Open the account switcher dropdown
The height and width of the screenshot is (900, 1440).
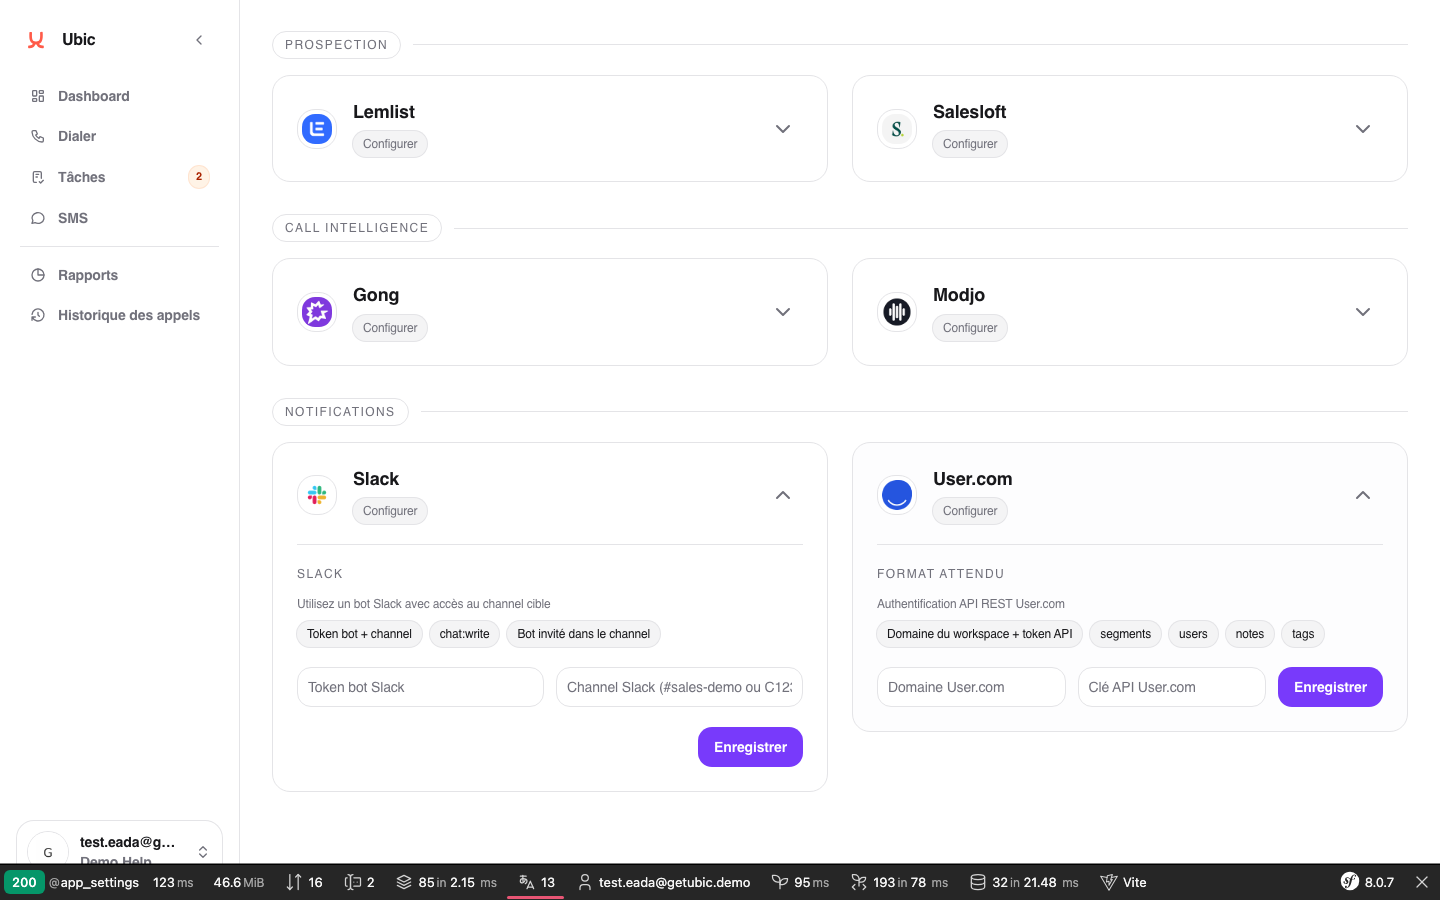[203, 852]
